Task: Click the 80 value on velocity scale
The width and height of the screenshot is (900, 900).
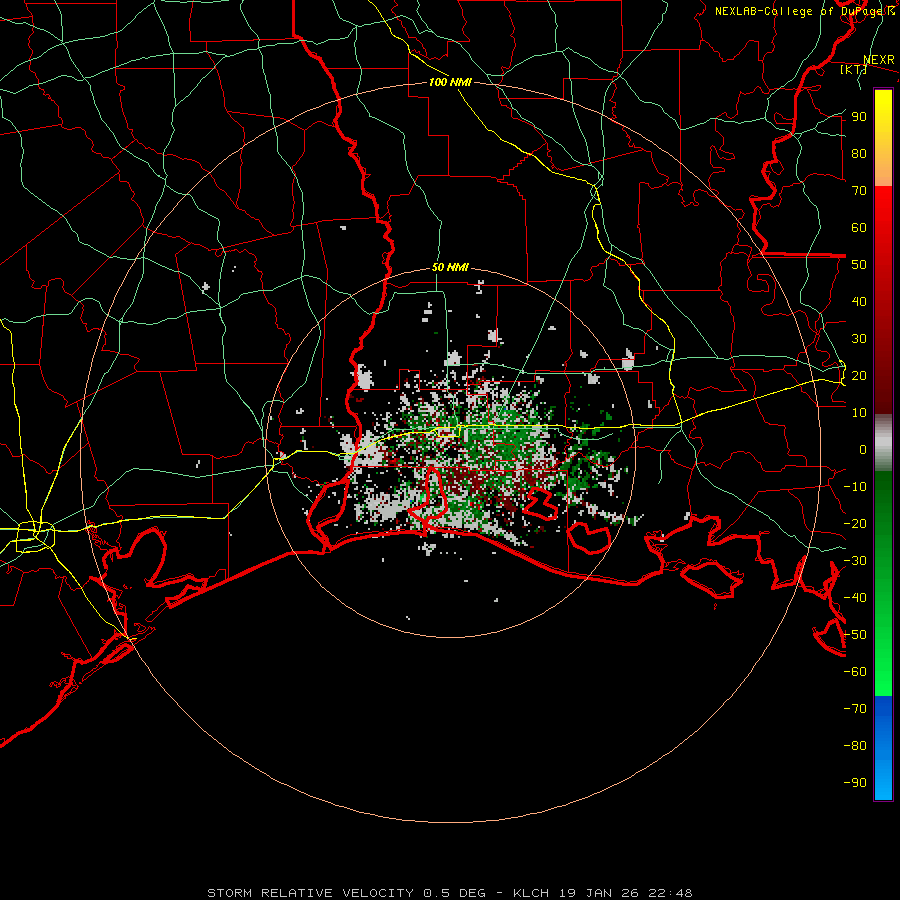Action: click(859, 153)
